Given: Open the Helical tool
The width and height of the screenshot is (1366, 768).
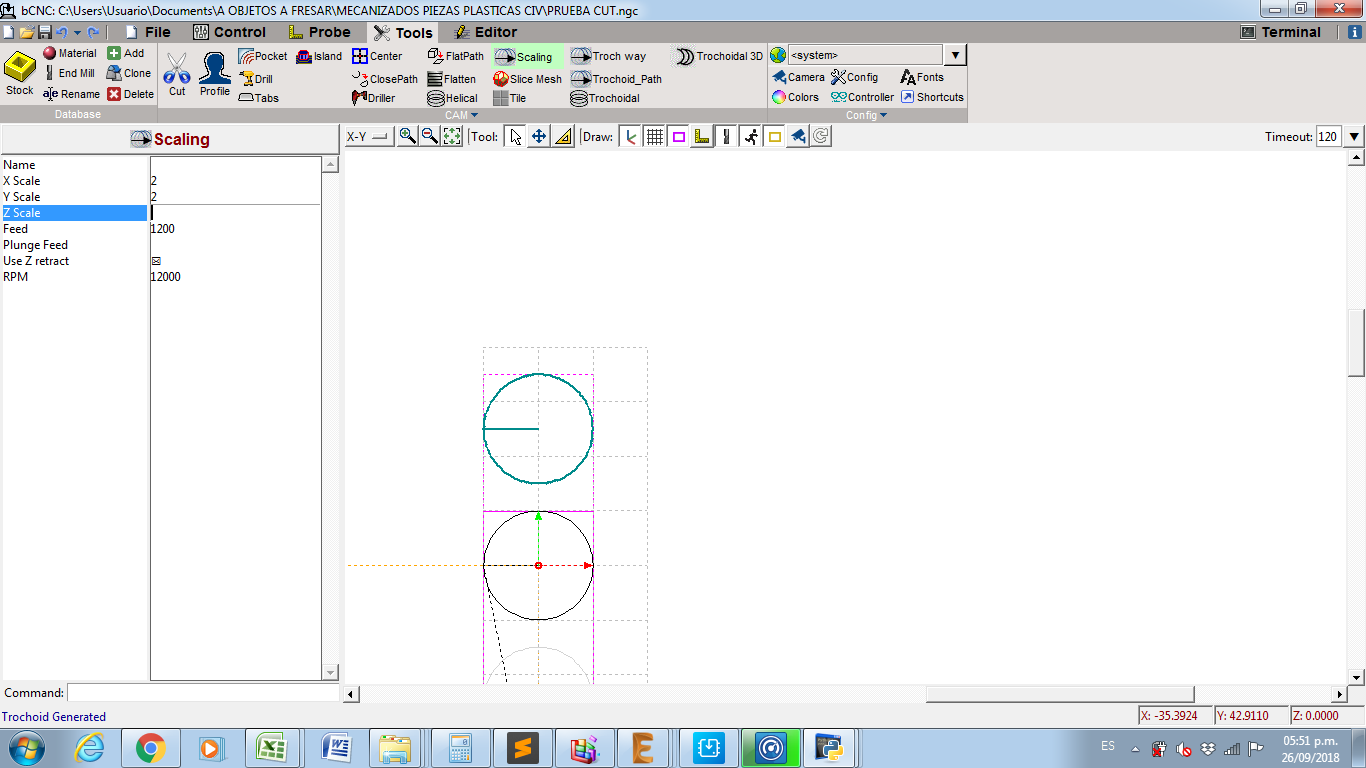Looking at the screenshot, I should (452, 98).
